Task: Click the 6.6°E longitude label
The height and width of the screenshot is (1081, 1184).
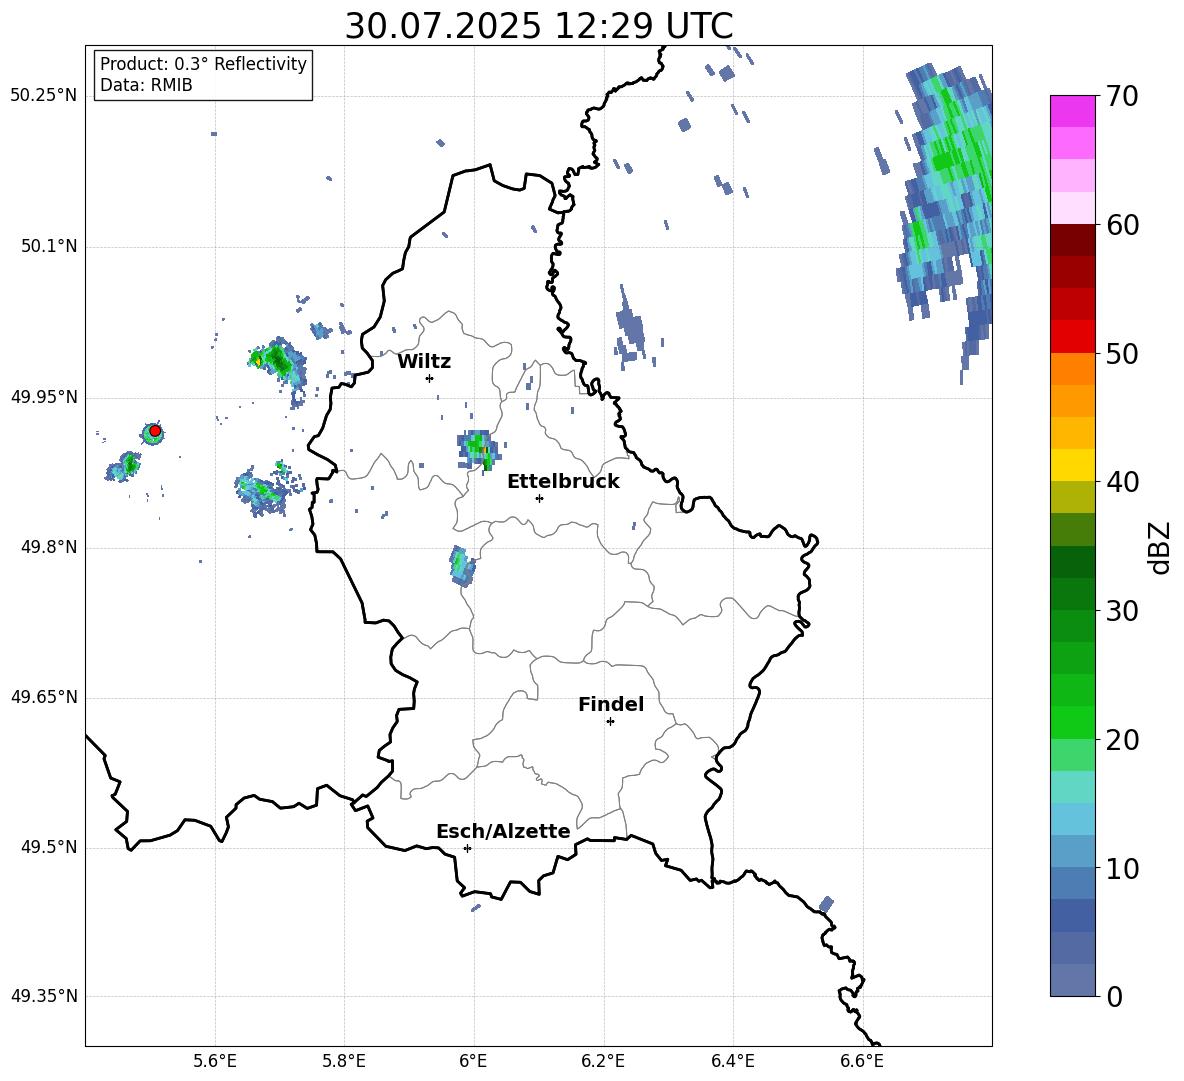Action: [x=862, y=1061]
